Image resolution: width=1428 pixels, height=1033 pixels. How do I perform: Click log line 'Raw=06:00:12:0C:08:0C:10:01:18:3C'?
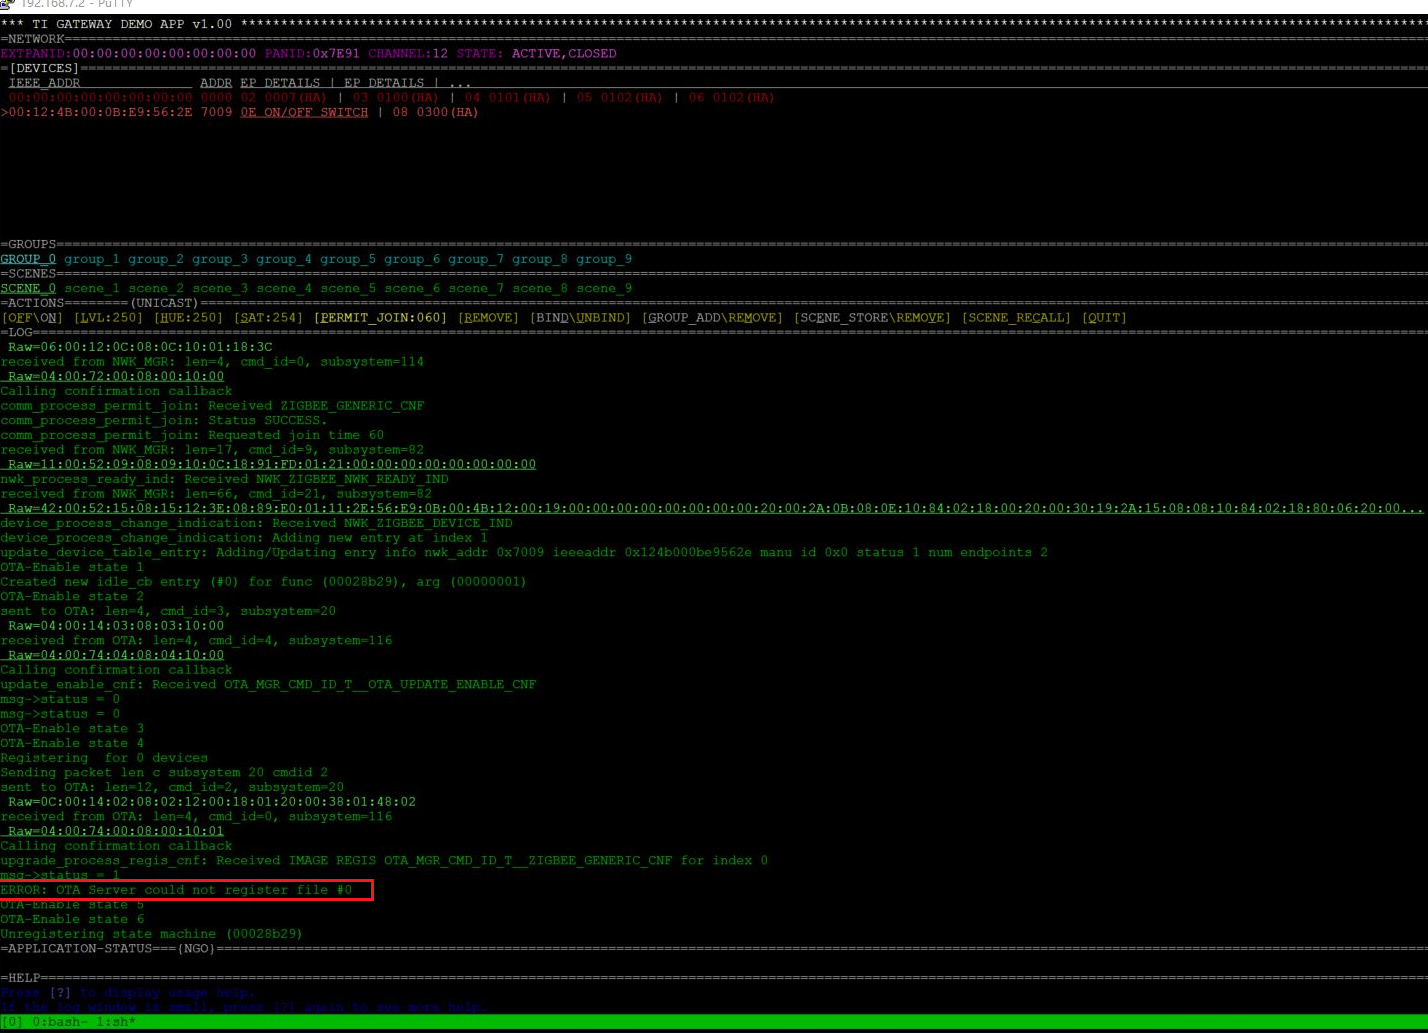coord(140,347)
